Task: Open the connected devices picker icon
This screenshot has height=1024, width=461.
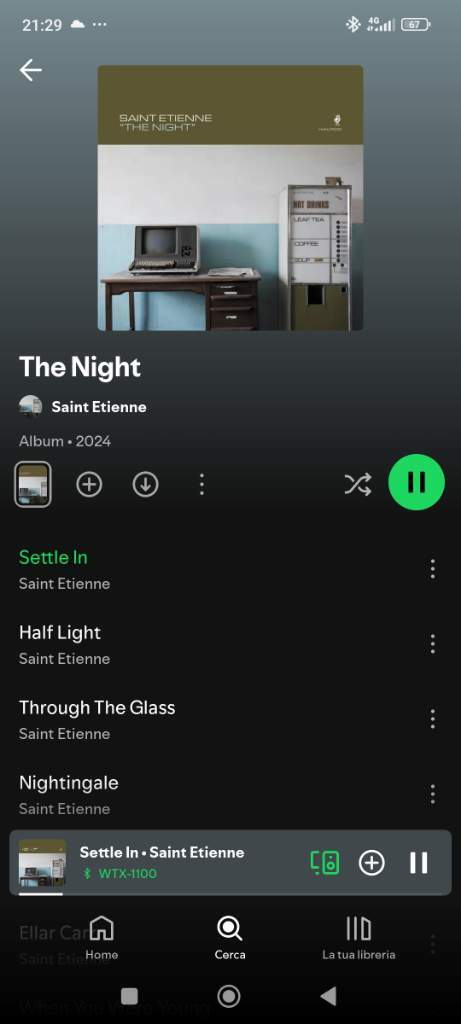Action: (x=325, y=863)
